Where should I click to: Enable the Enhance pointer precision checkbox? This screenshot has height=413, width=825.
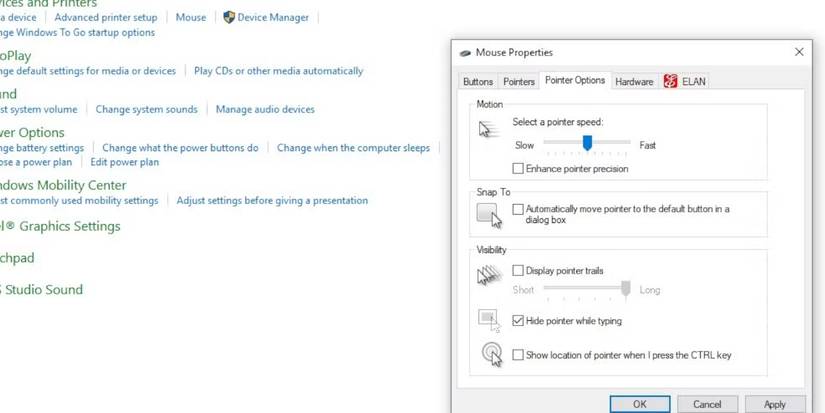[518, 169]
